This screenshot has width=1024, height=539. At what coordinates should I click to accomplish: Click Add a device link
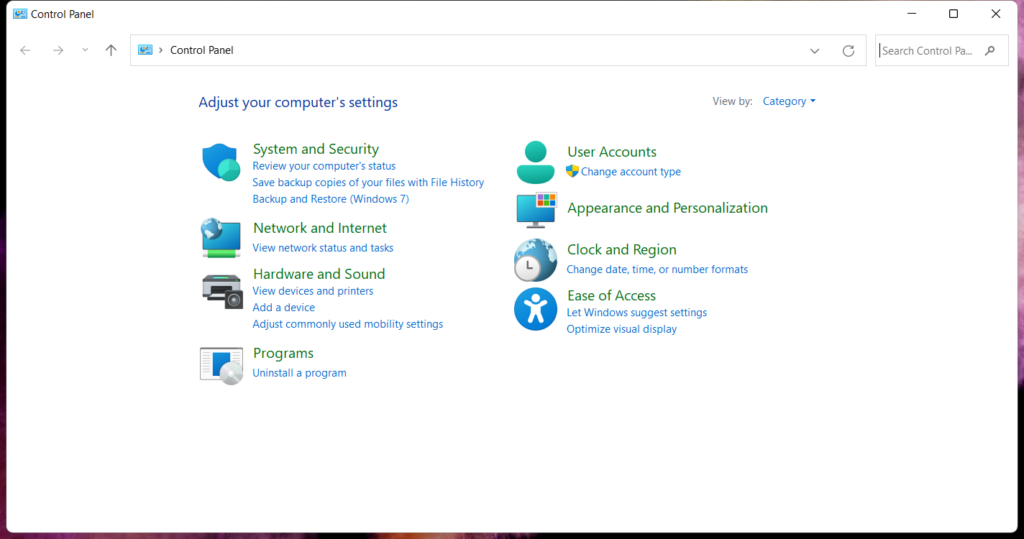283,307
